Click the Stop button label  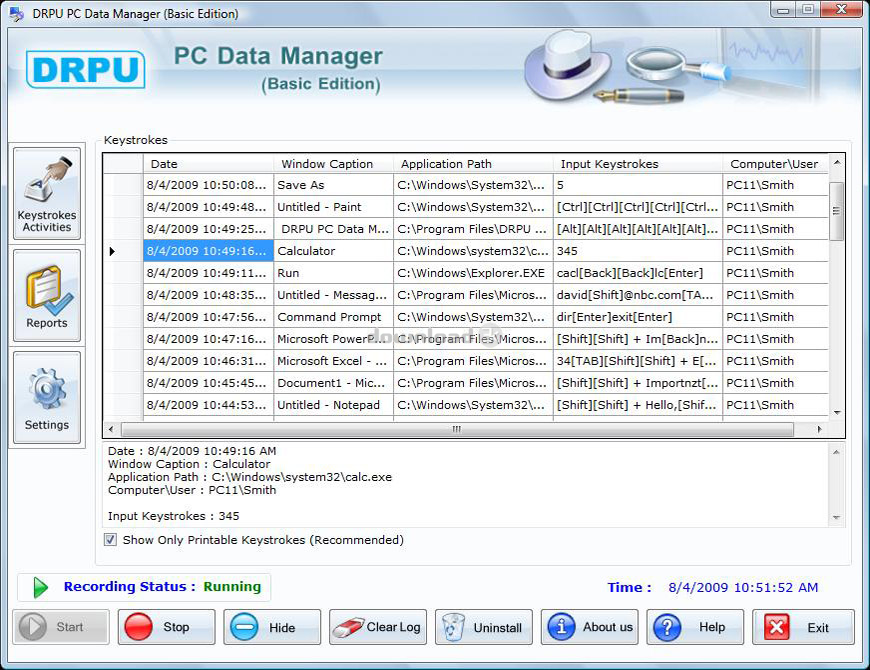point(176,627)
